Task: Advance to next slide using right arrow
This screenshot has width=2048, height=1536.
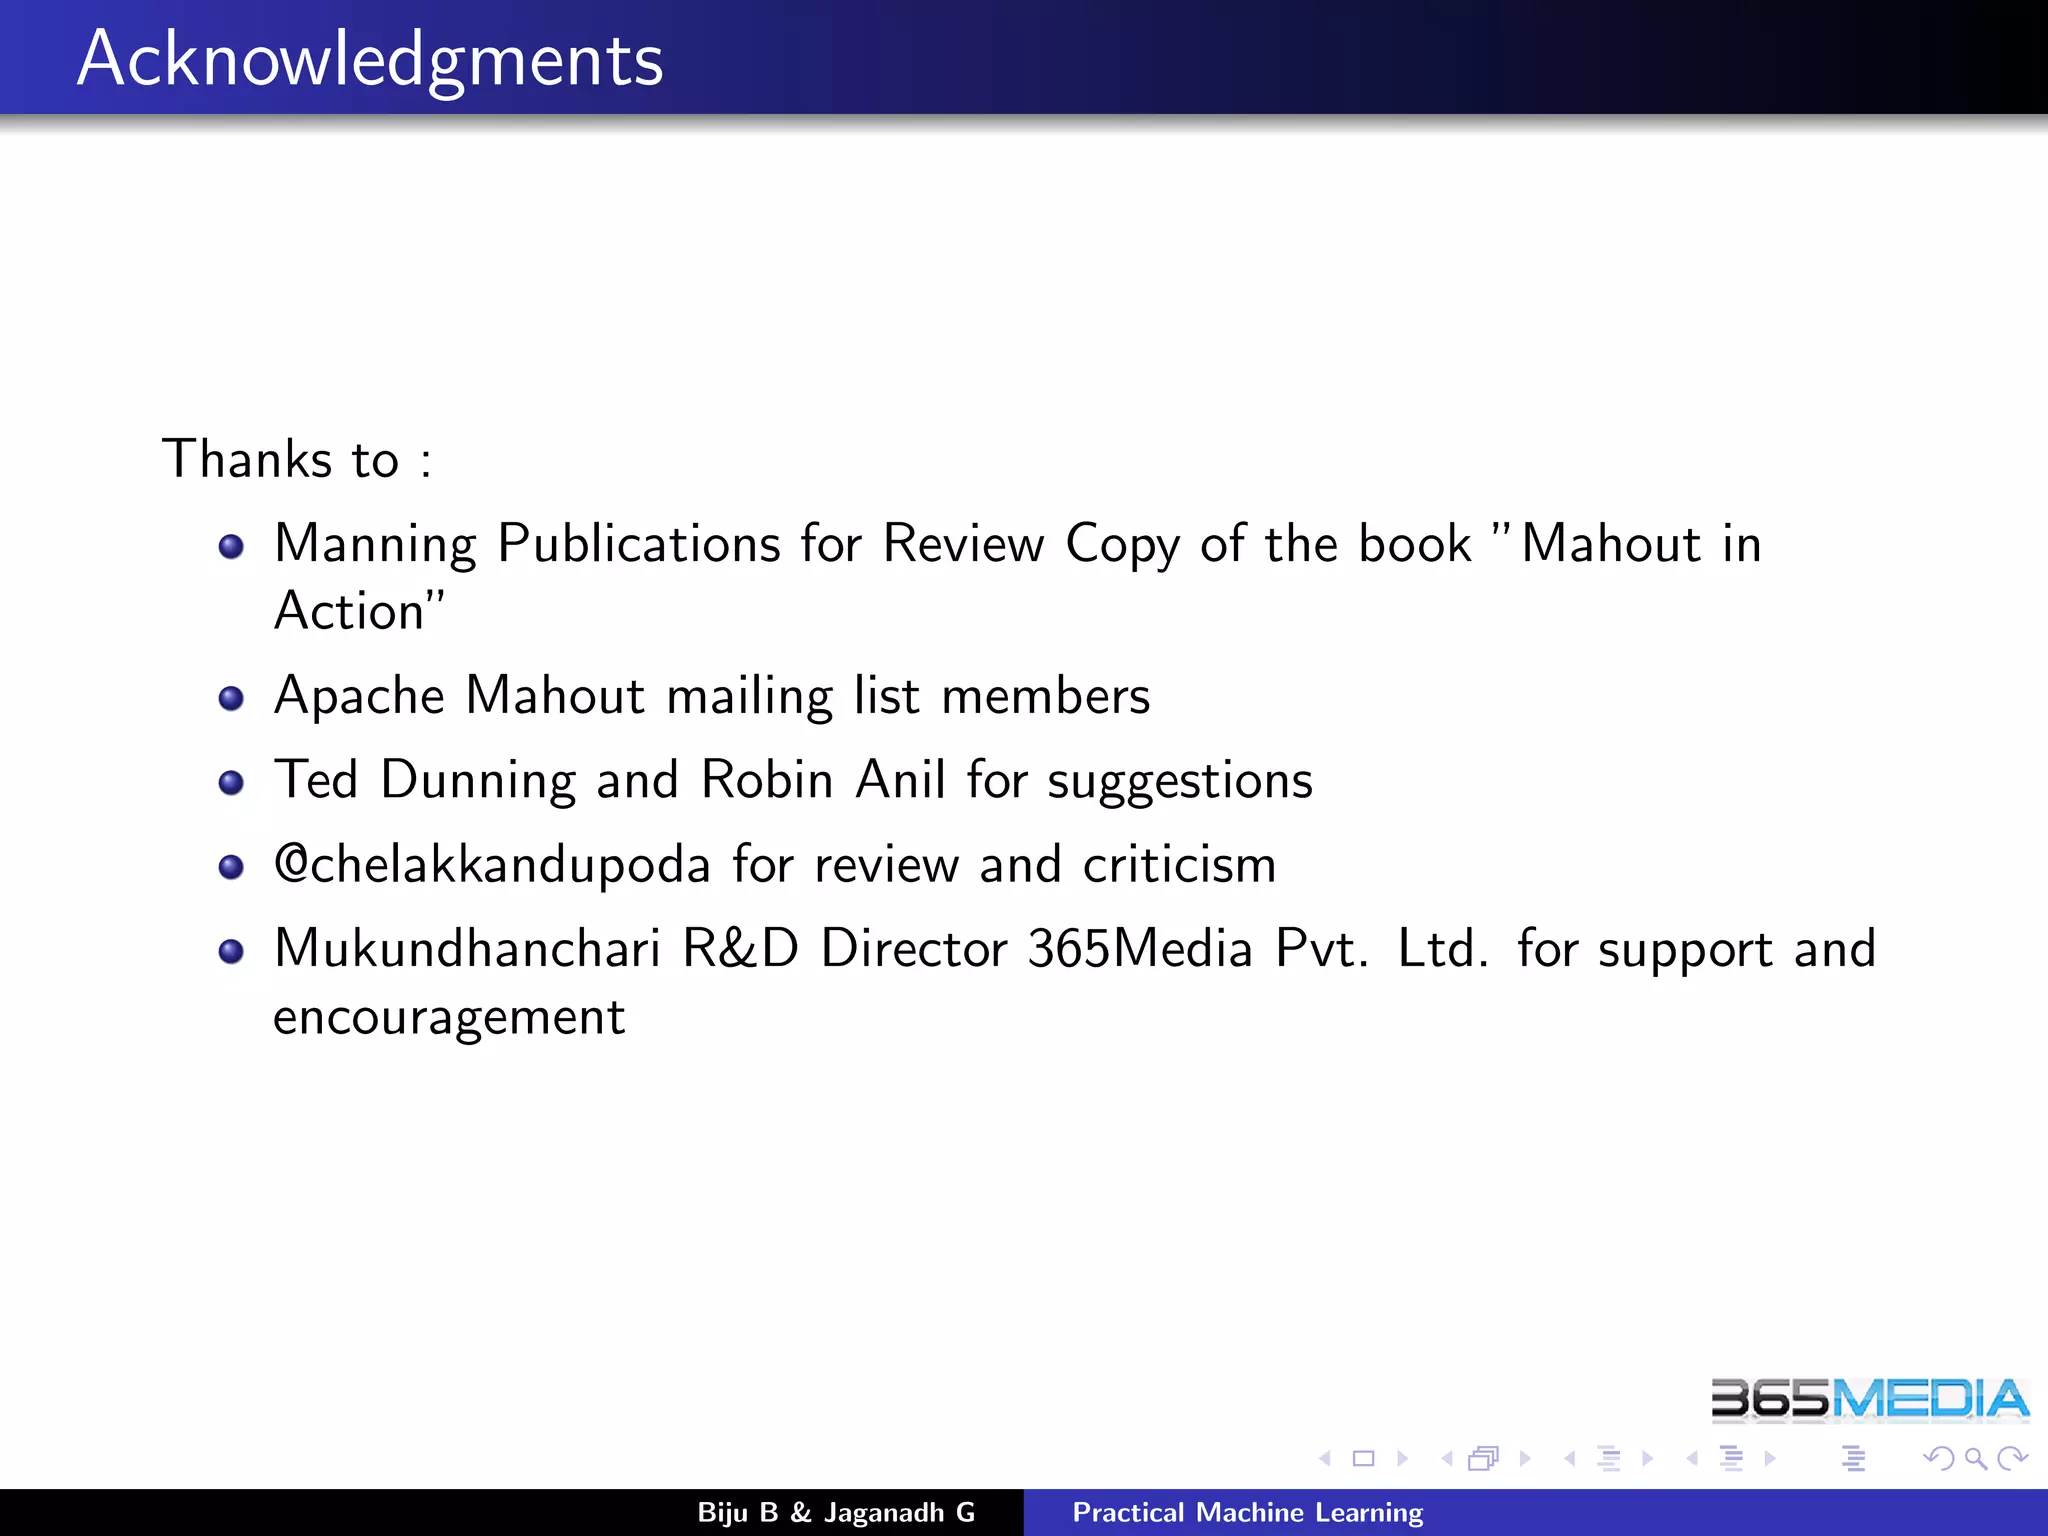Action: tap(1402, 1459)
